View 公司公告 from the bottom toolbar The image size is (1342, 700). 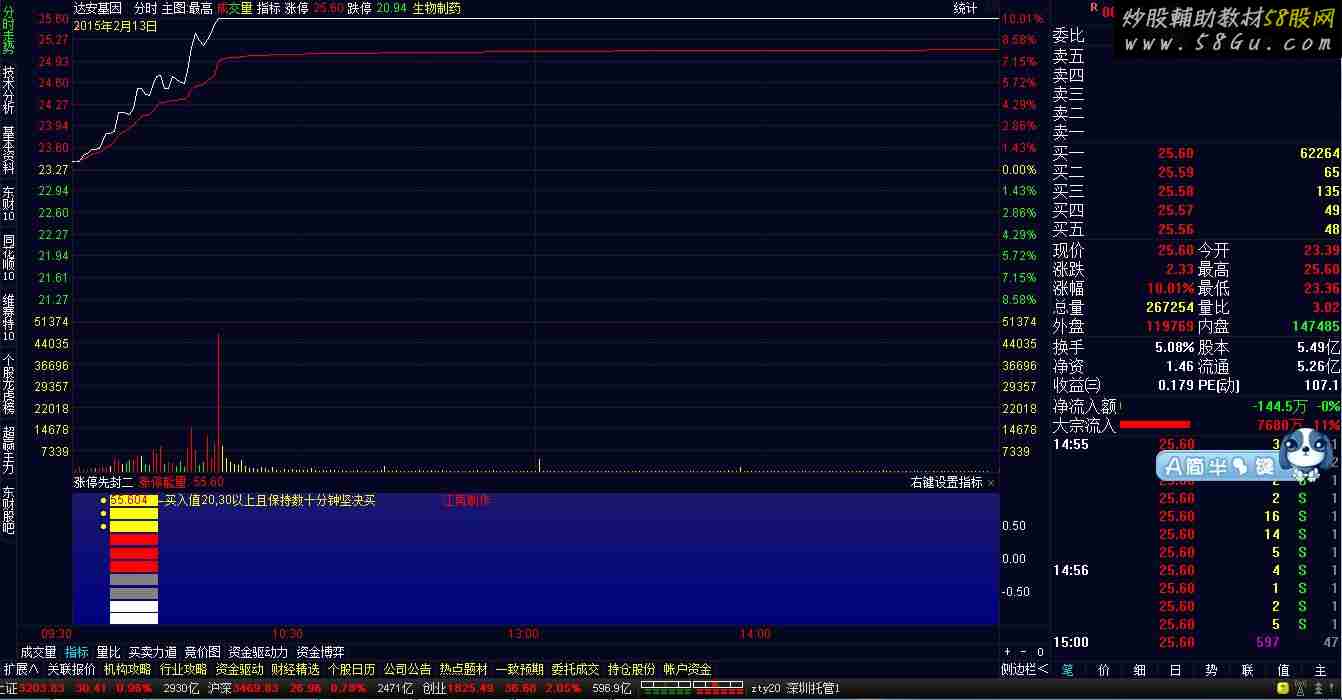pos(408,669)
